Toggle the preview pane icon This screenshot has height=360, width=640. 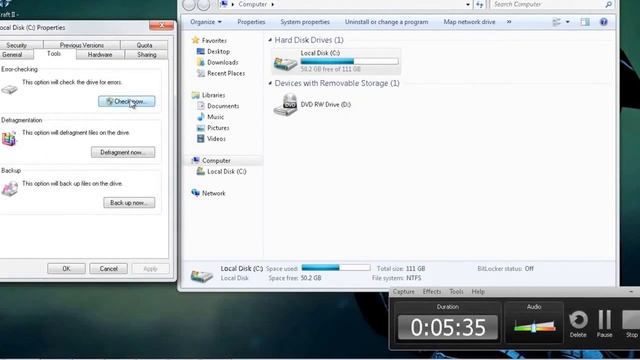(585, 22)
